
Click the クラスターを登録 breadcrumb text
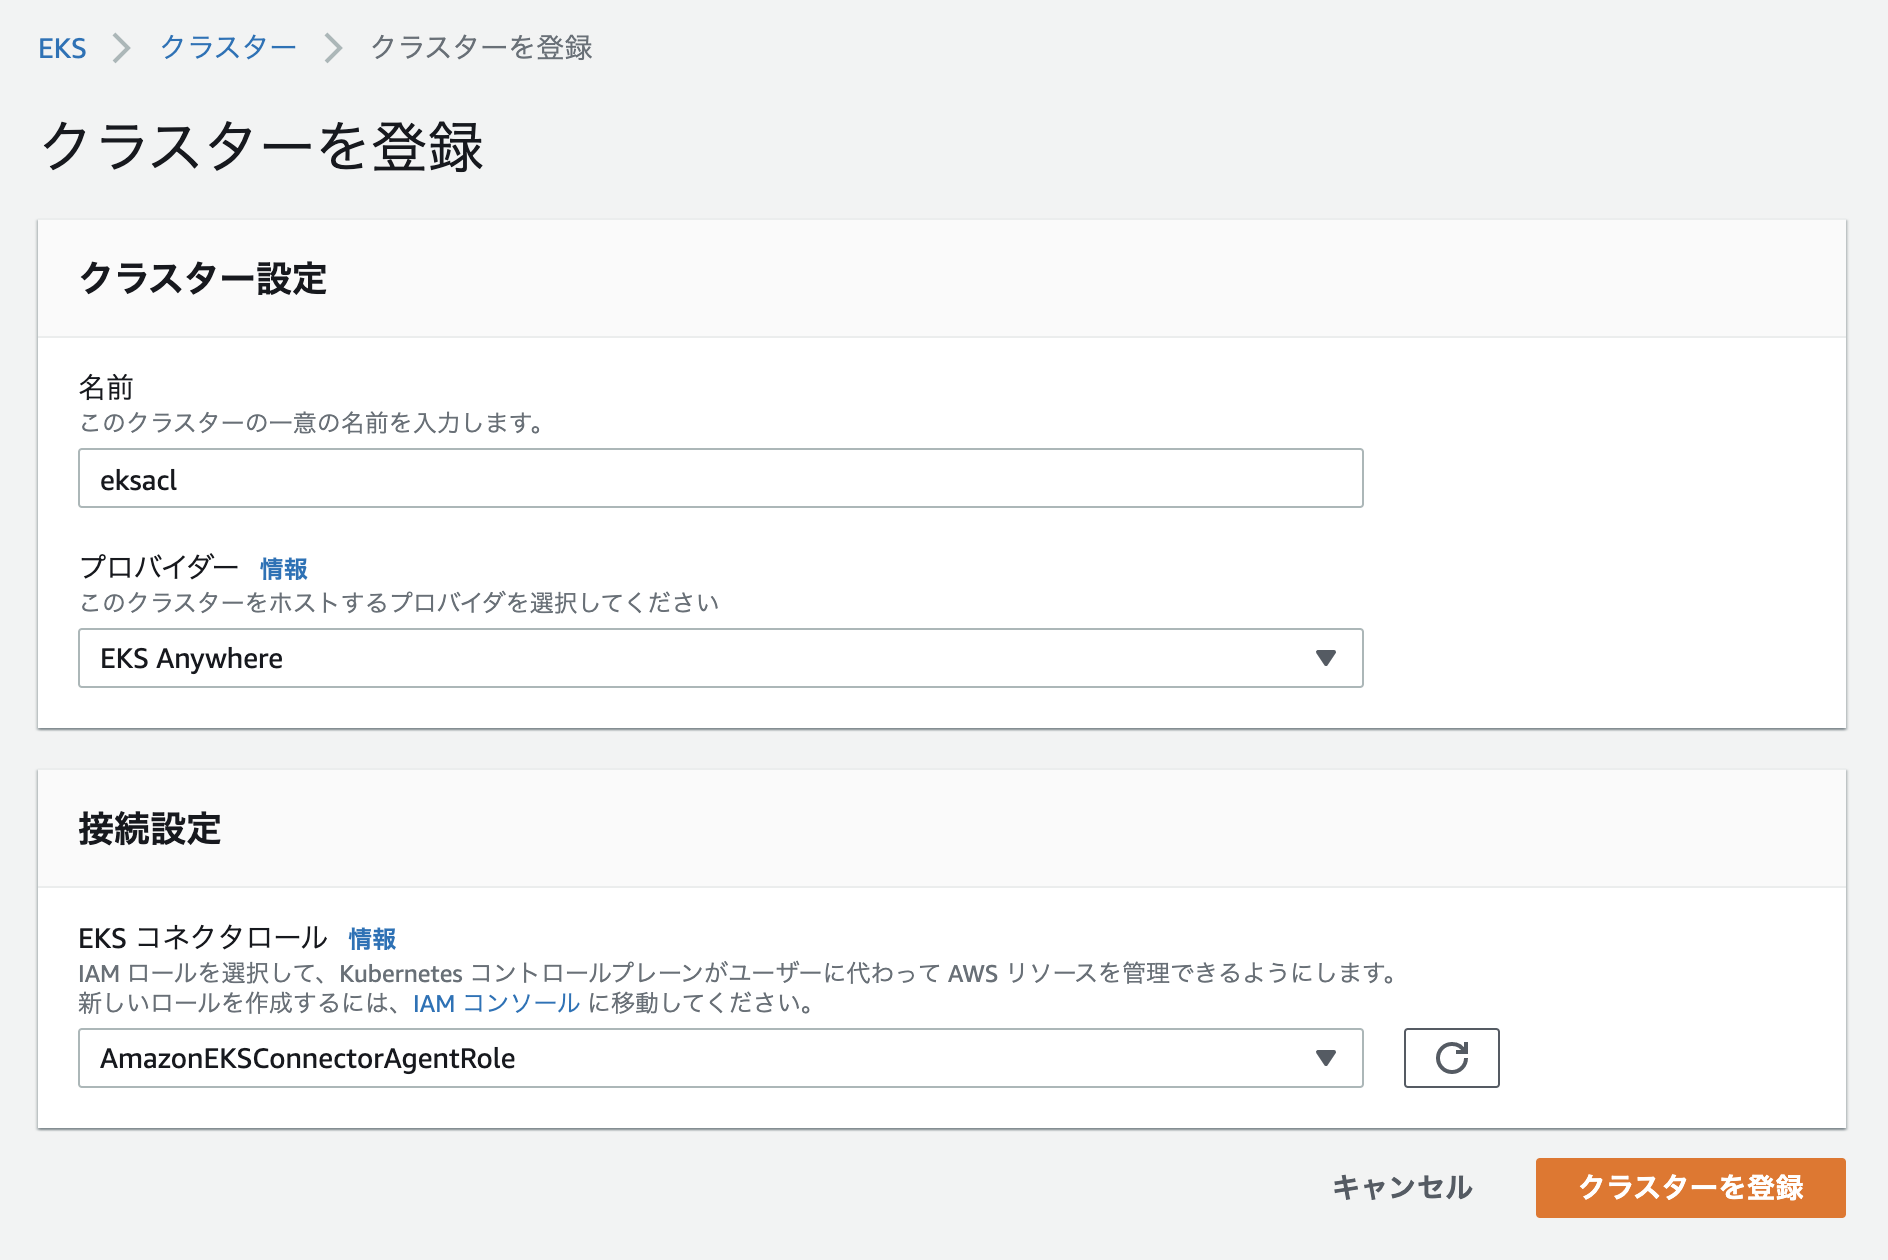point(481,47)
